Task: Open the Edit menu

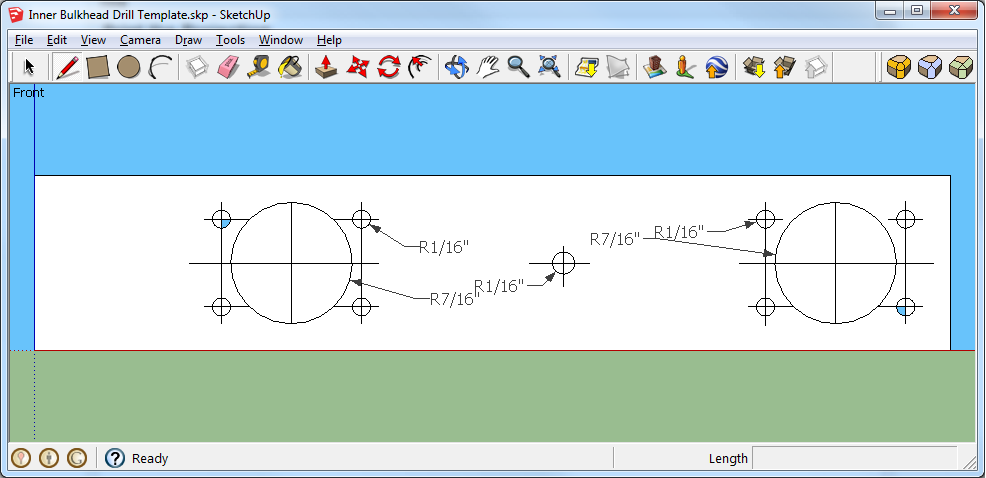Action: click(57, 40)
